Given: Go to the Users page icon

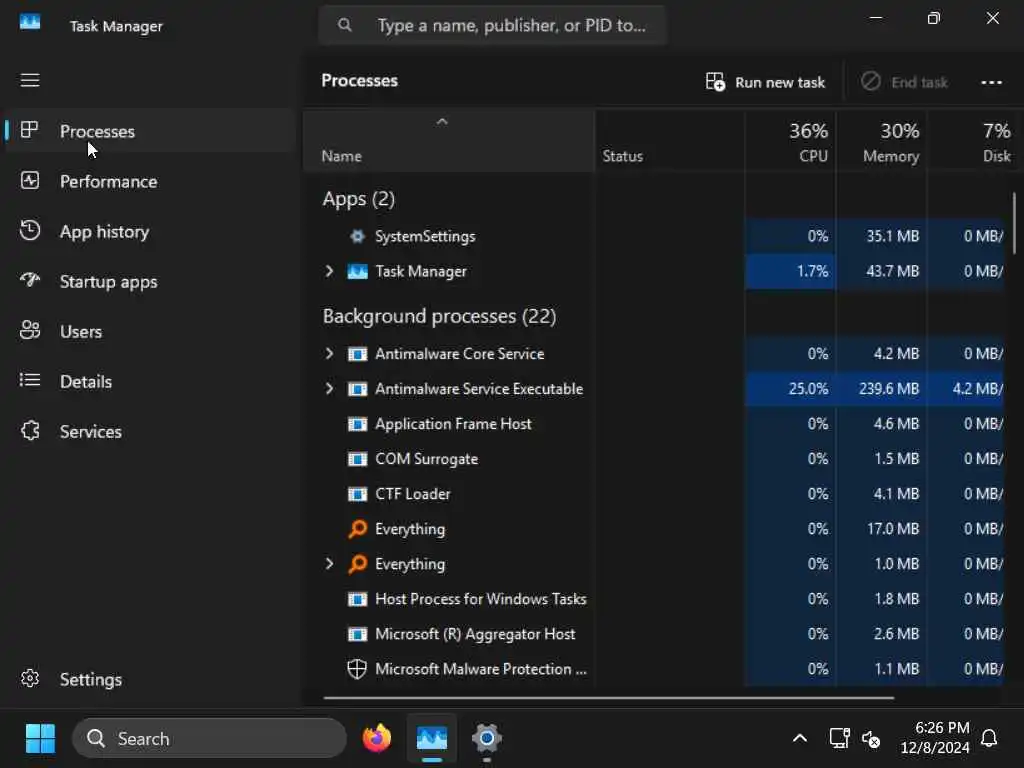Looking at the screenshot, I should (x=30, y=330).
